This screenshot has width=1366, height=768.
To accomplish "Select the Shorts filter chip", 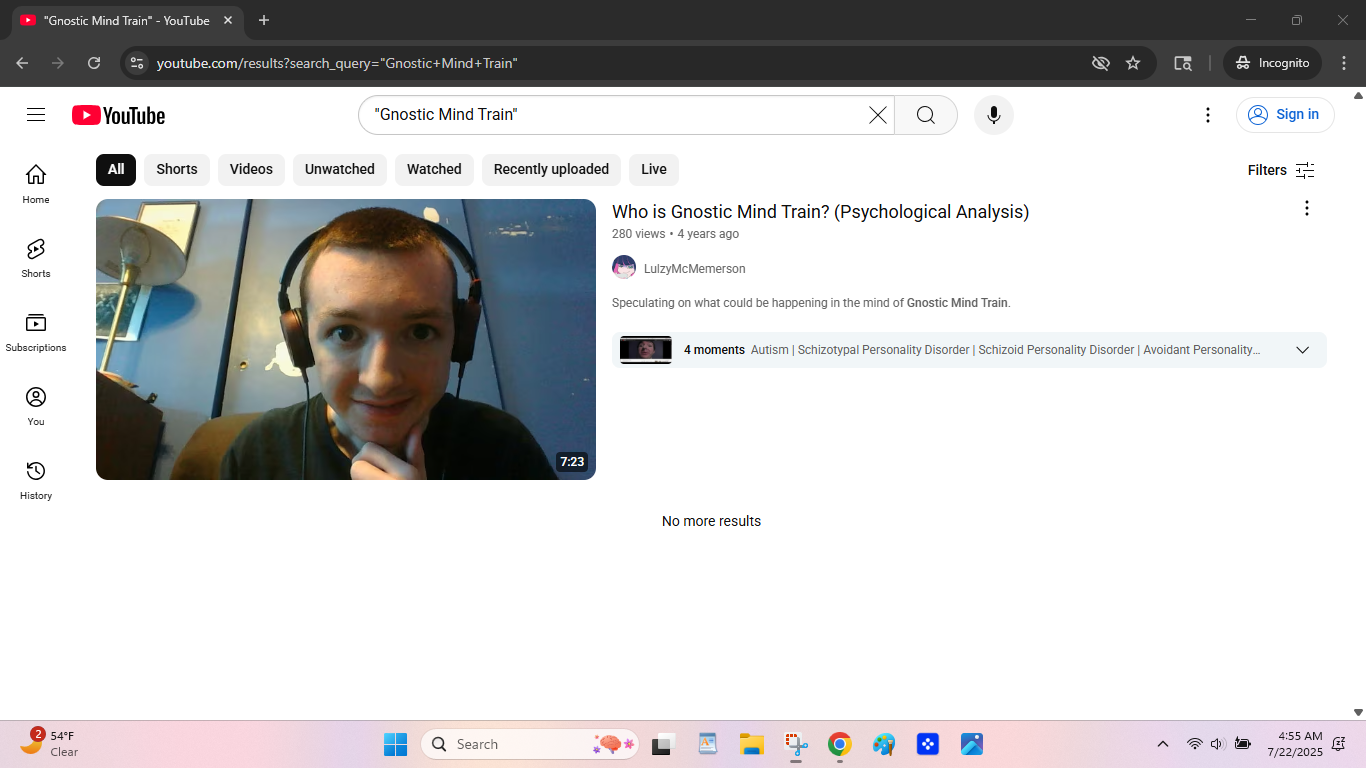I will tap(177, 170).
